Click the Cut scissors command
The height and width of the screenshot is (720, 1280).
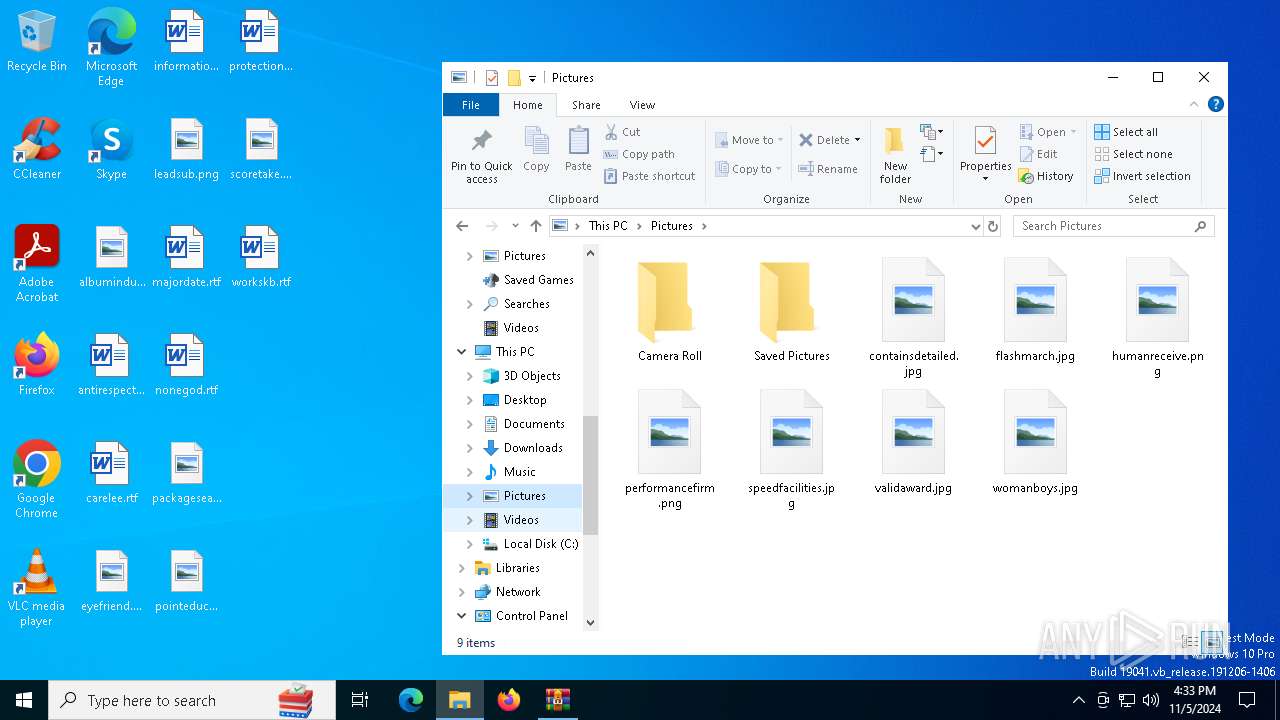click(x=622, y=132)
